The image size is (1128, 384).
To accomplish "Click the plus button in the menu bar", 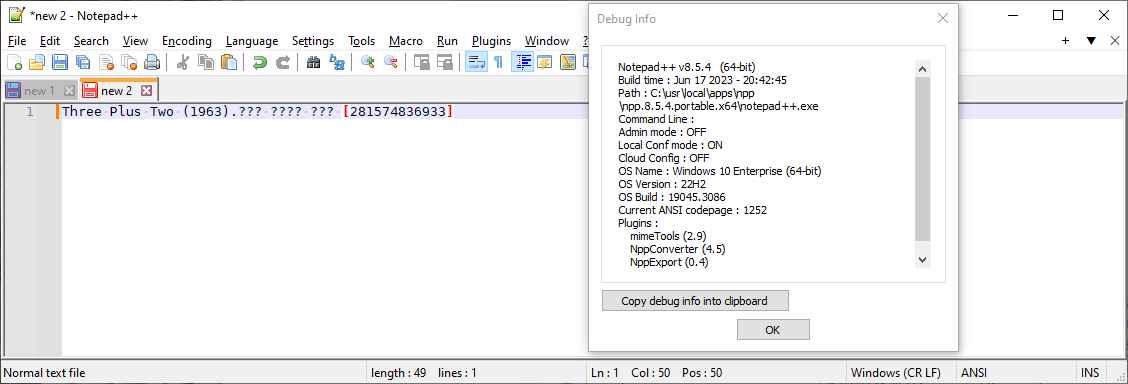I will tap(1065, 41).
